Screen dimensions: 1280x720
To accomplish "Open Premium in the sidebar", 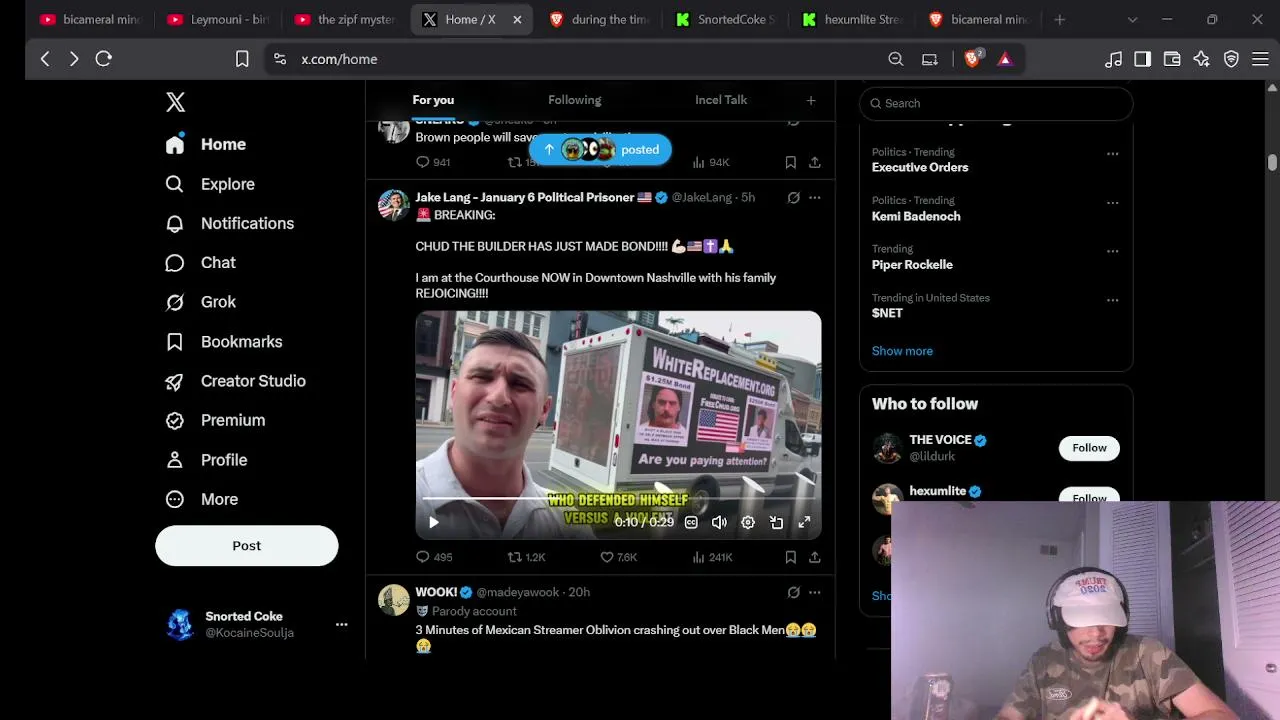I will (215, 420).
